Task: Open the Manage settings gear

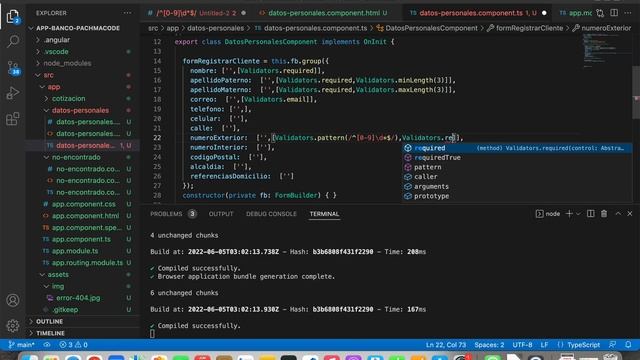Action: coord(13,325)
